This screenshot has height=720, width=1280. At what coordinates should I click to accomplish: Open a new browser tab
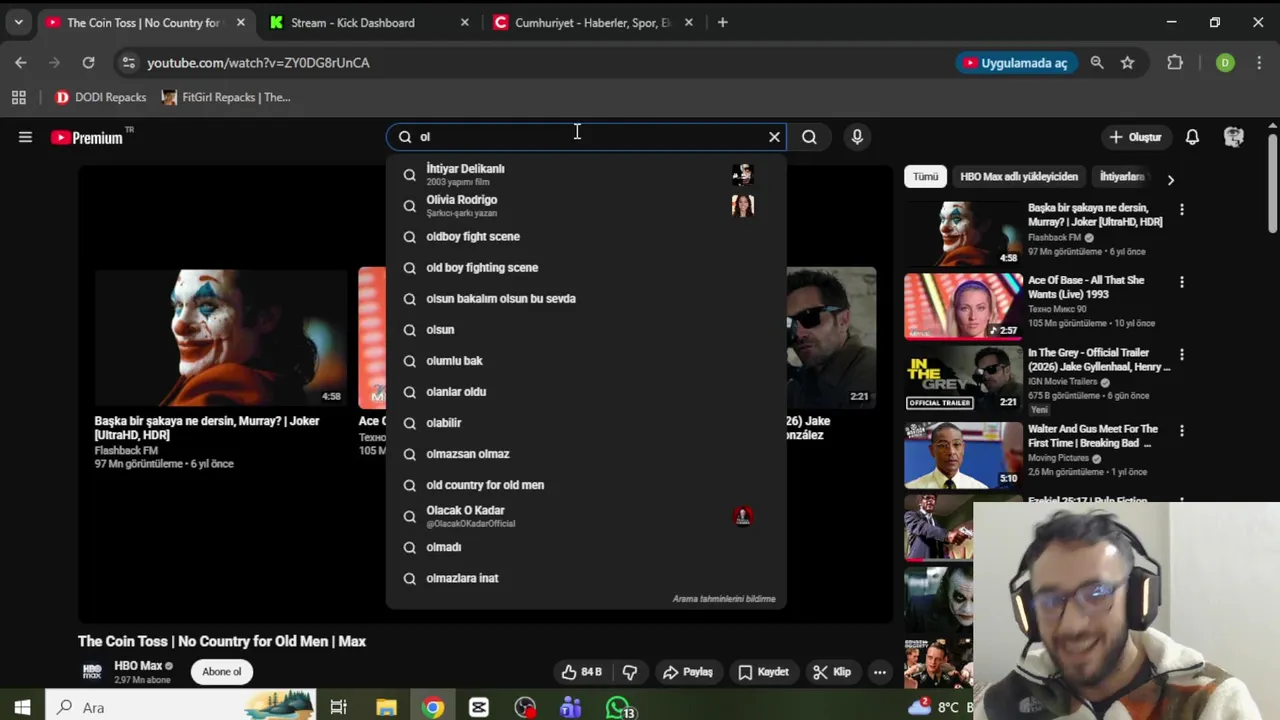[723, 22]
